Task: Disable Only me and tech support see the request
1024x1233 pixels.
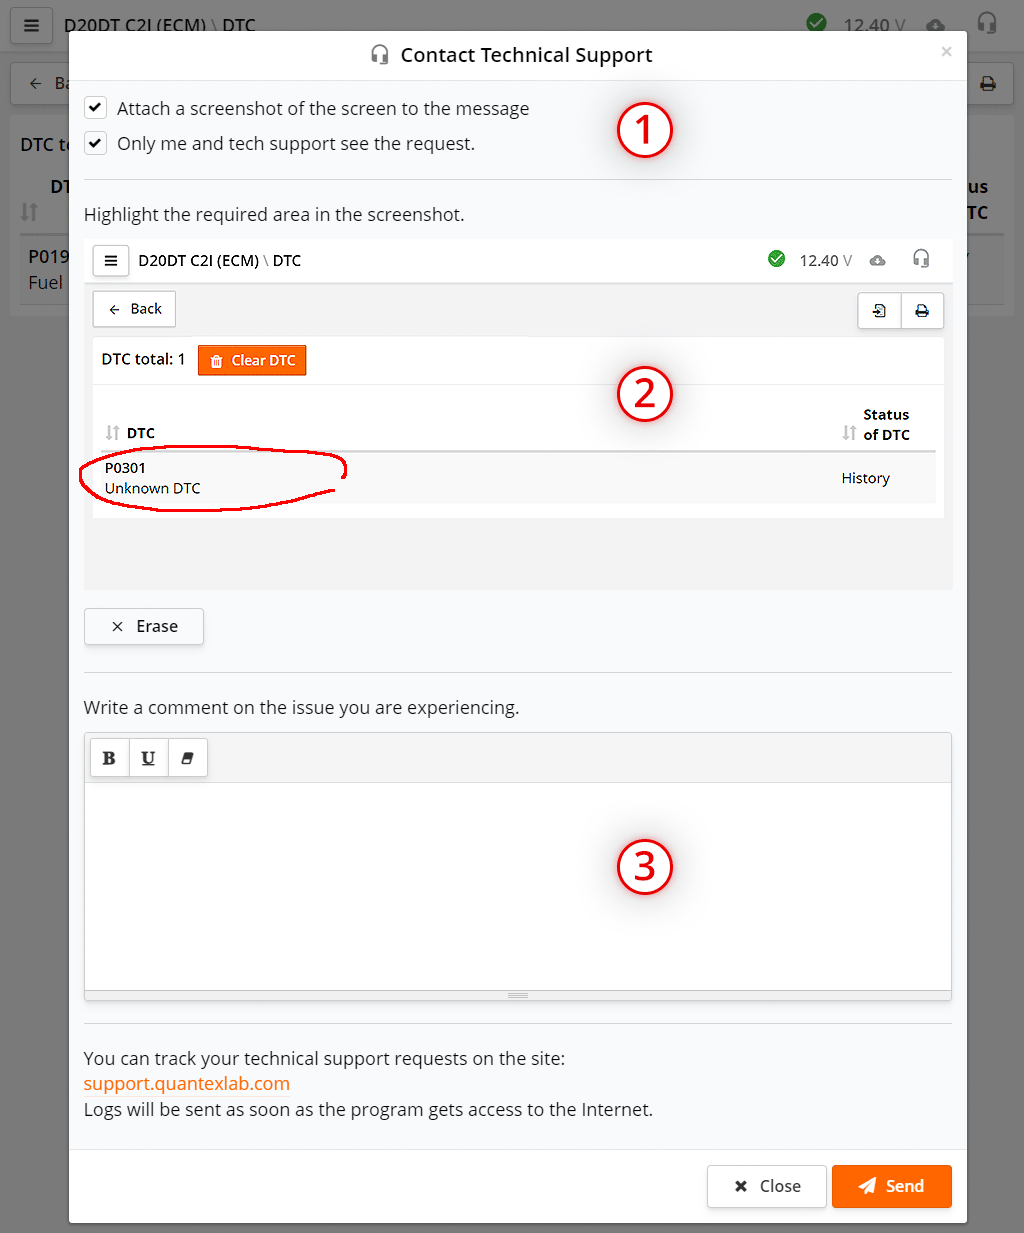Action: pos(95,143)
